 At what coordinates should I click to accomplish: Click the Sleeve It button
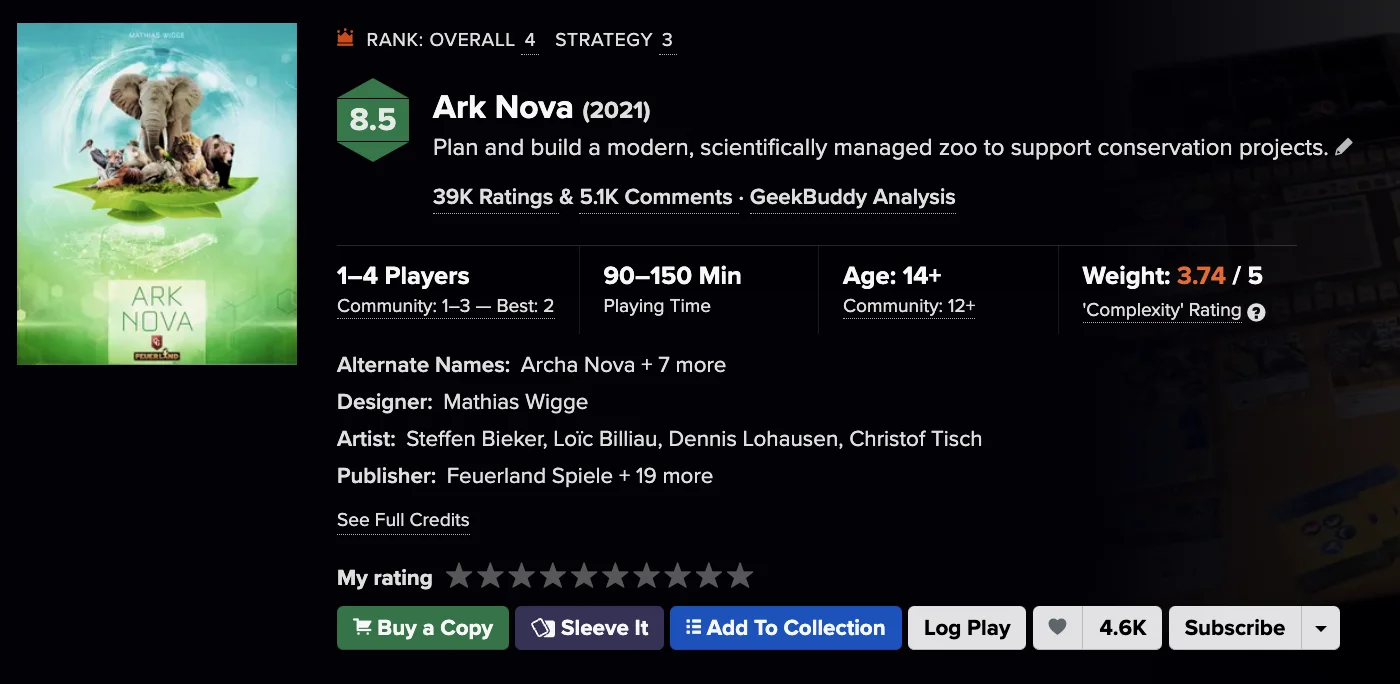pos(589,628)
